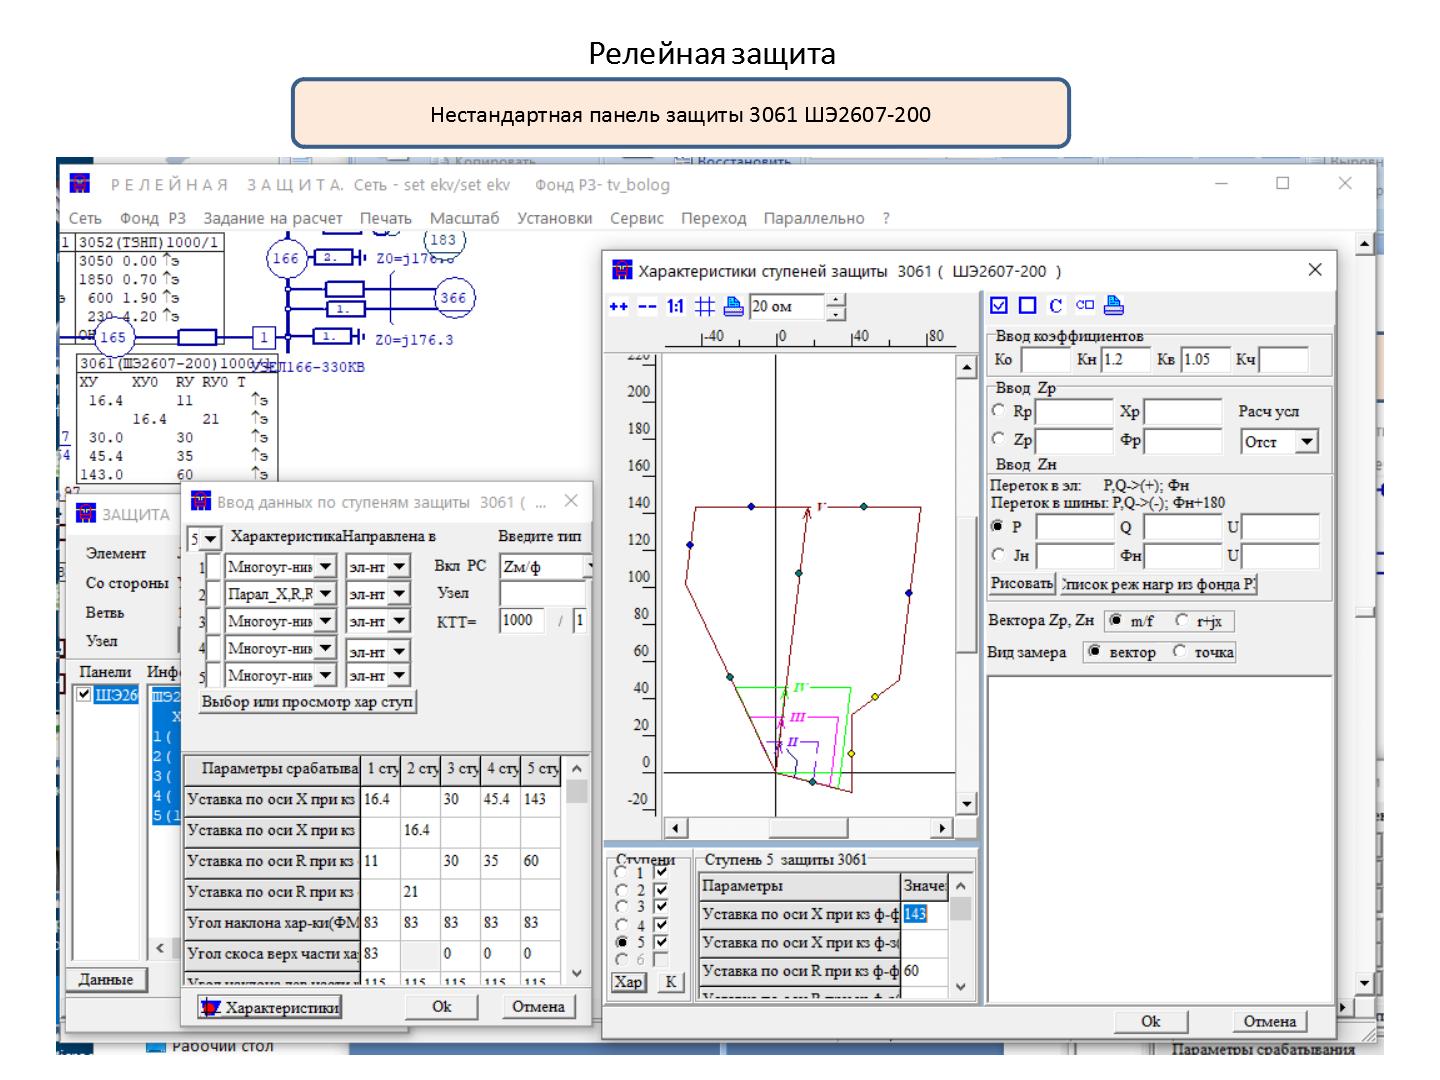Expand the stage 2 'Парал_X,R,R' characteristic dropdown
This screenshot has width=1440, height=1080.
click(325, 594)
